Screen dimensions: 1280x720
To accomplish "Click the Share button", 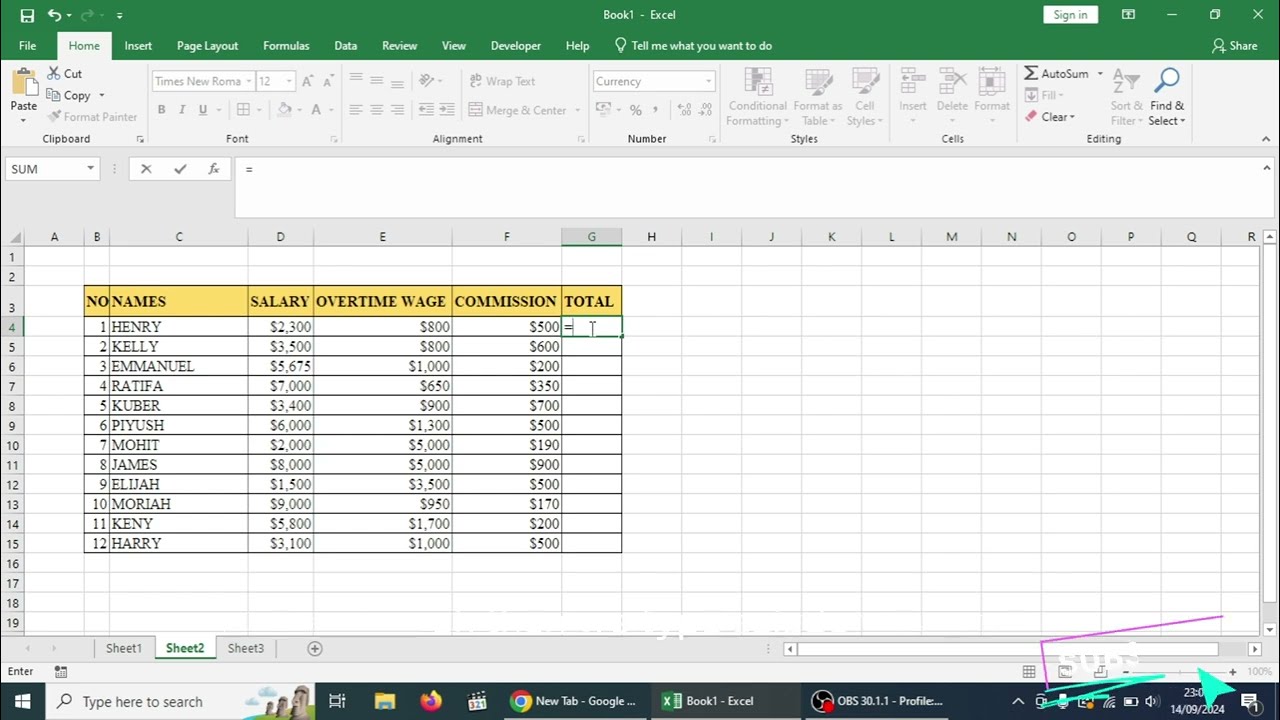I will point(1235,46).
